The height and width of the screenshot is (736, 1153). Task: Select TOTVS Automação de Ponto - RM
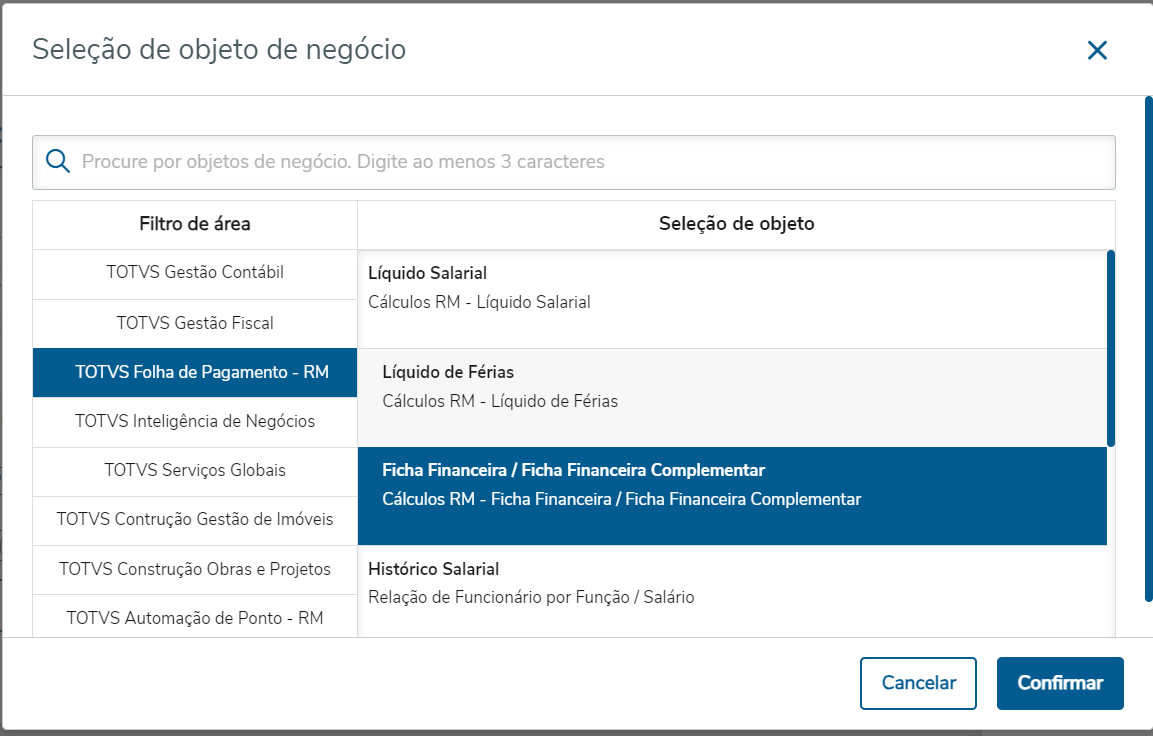coord(195,618)
